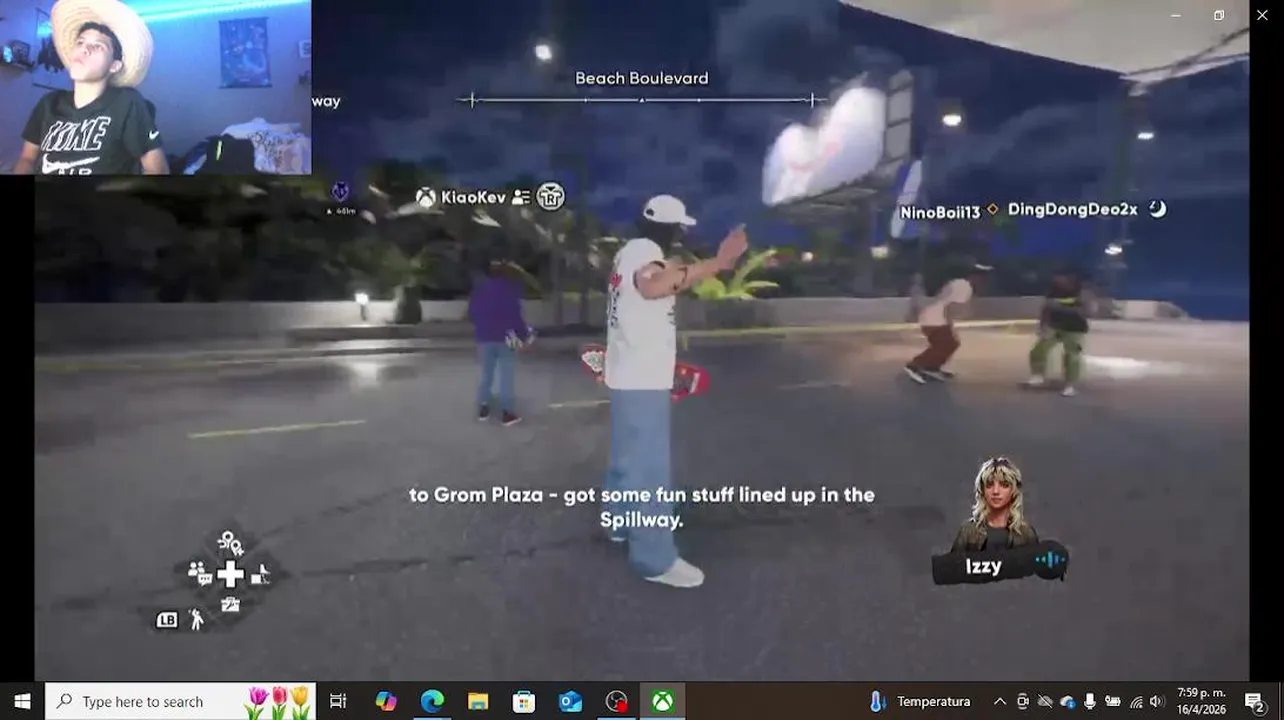Click the diamond icon after NinoBoii13
This screenshot has width=1284, height=720.
[993, 210]
